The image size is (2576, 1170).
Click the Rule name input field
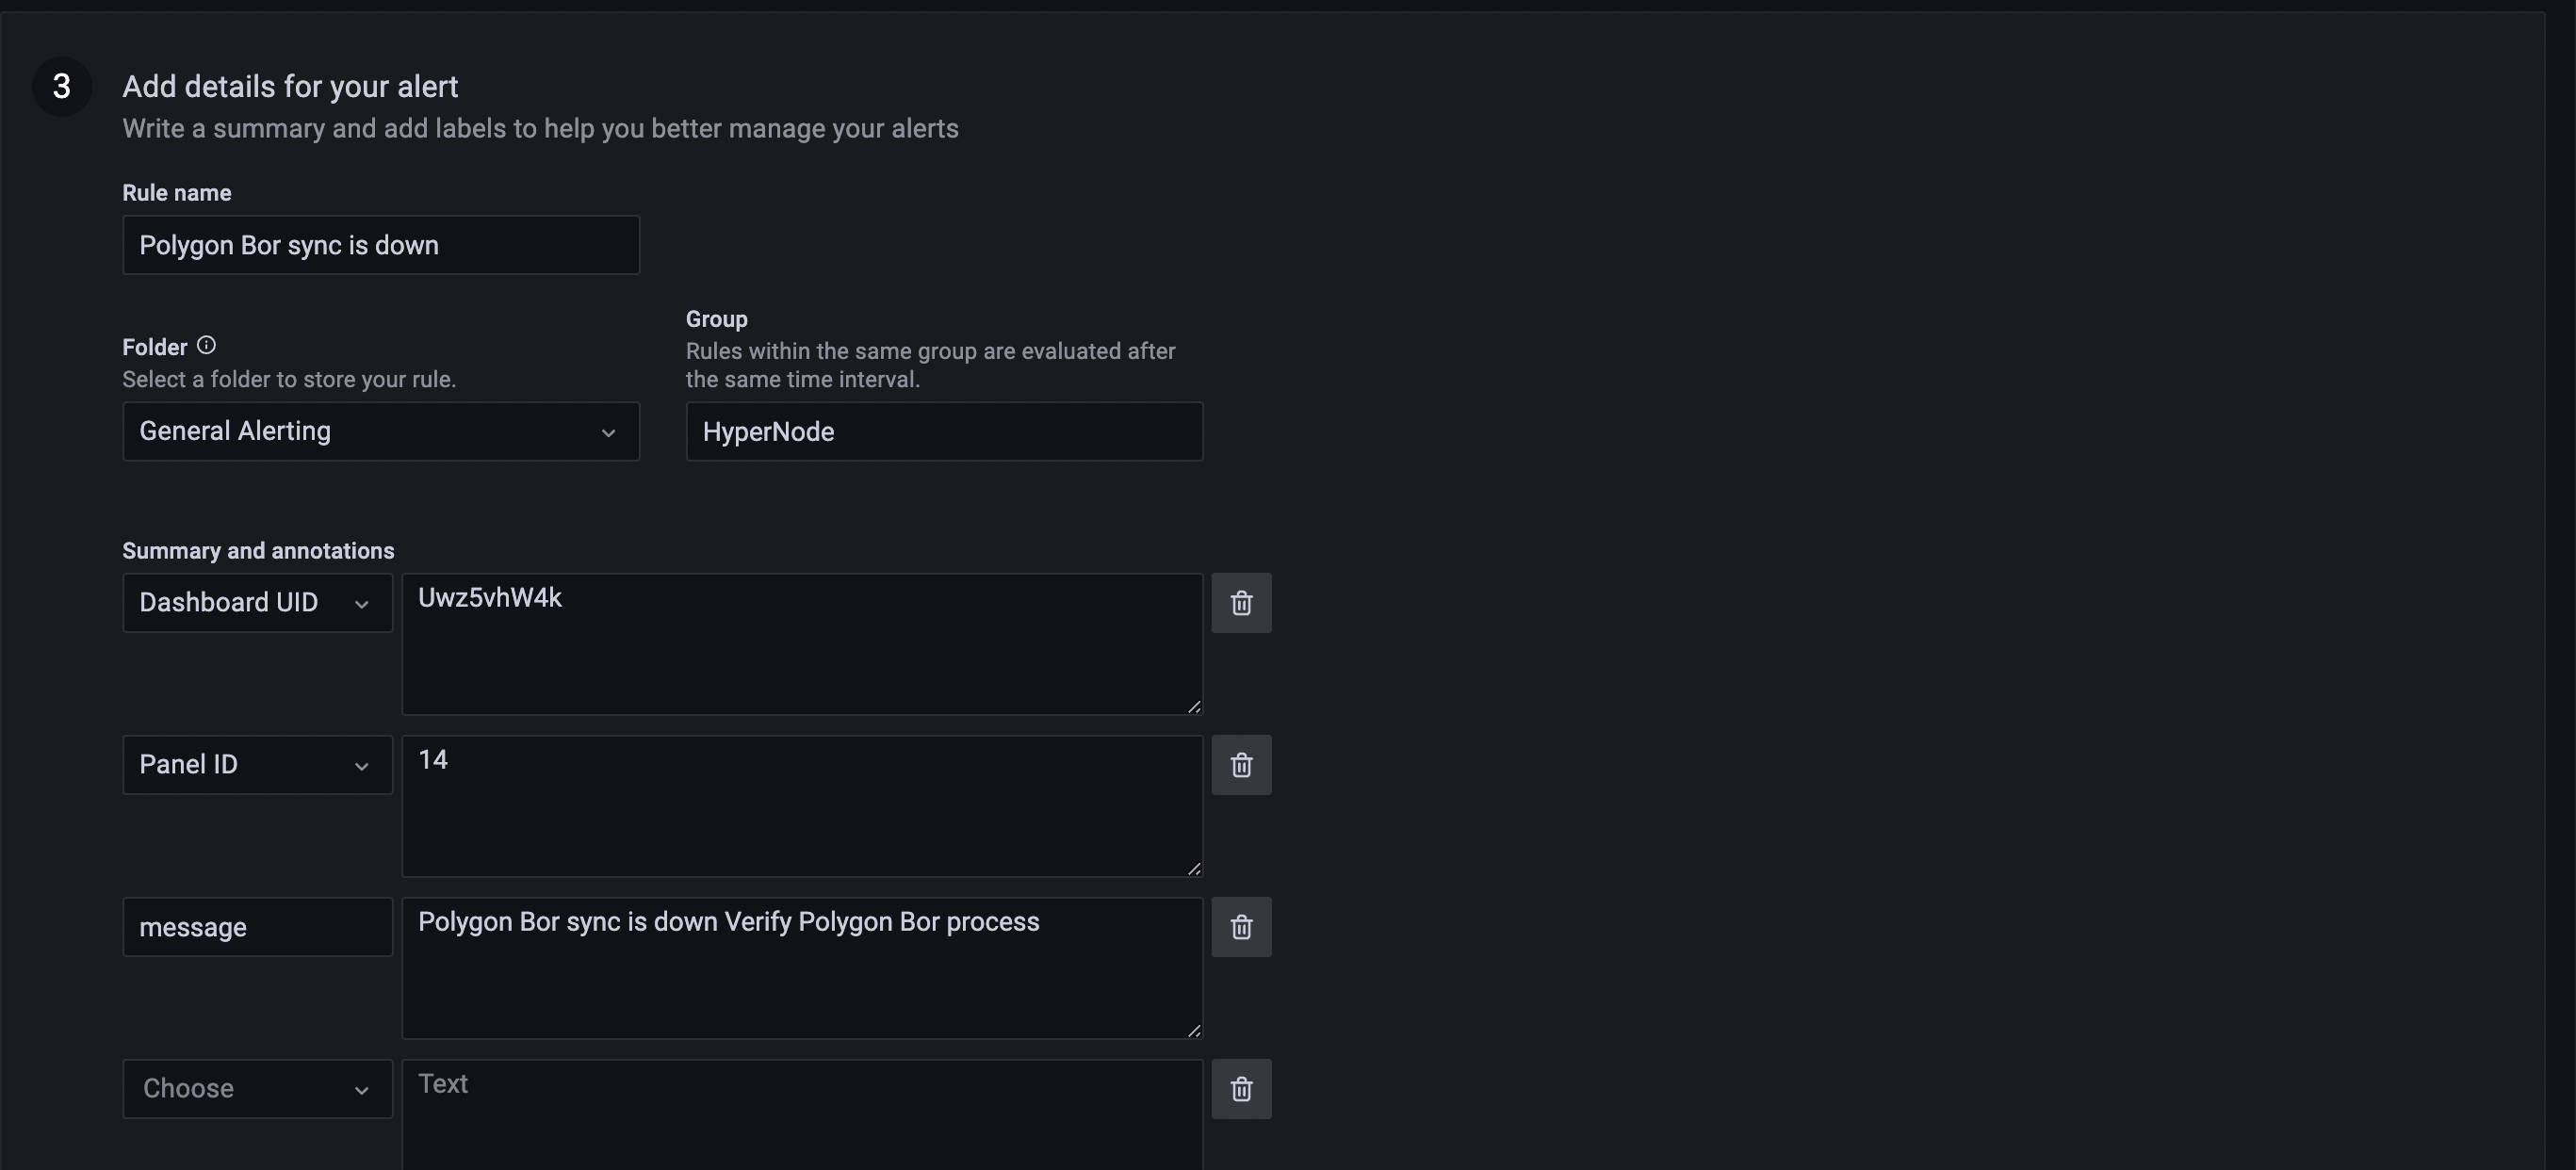click(380, 245)
